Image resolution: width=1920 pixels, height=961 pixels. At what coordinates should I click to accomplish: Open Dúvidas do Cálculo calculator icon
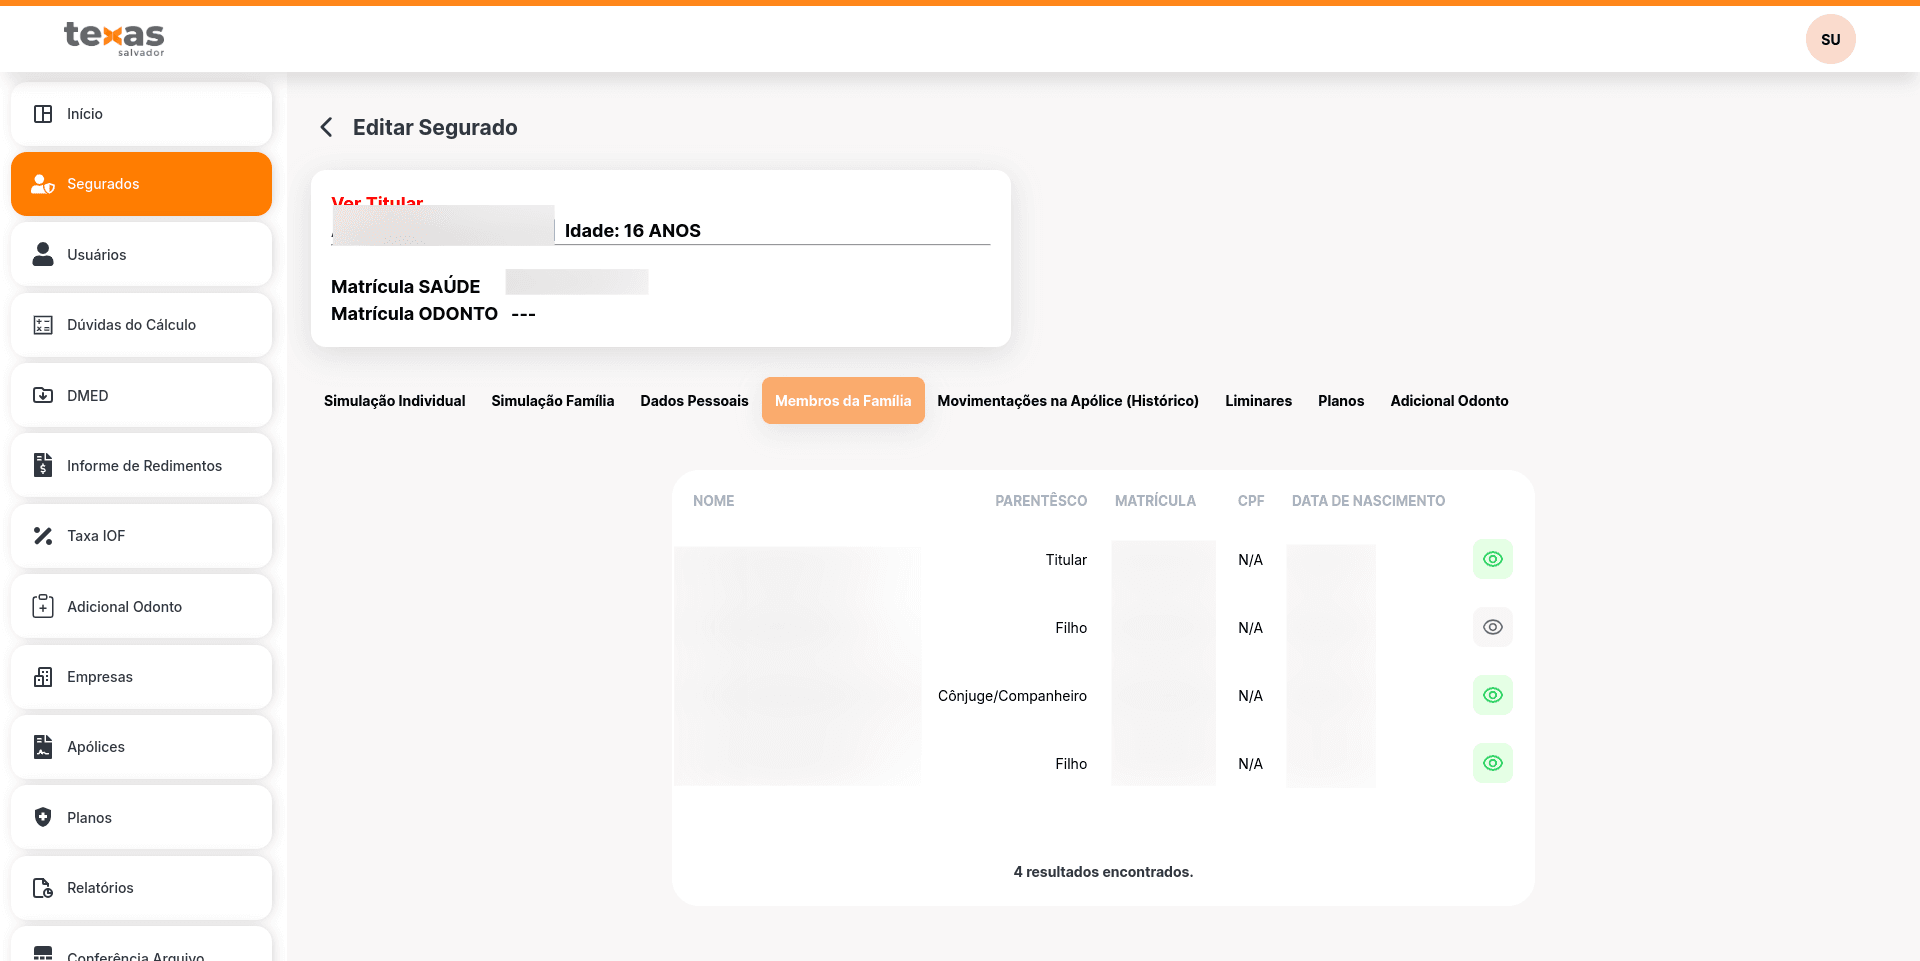[x=43, y=325]
